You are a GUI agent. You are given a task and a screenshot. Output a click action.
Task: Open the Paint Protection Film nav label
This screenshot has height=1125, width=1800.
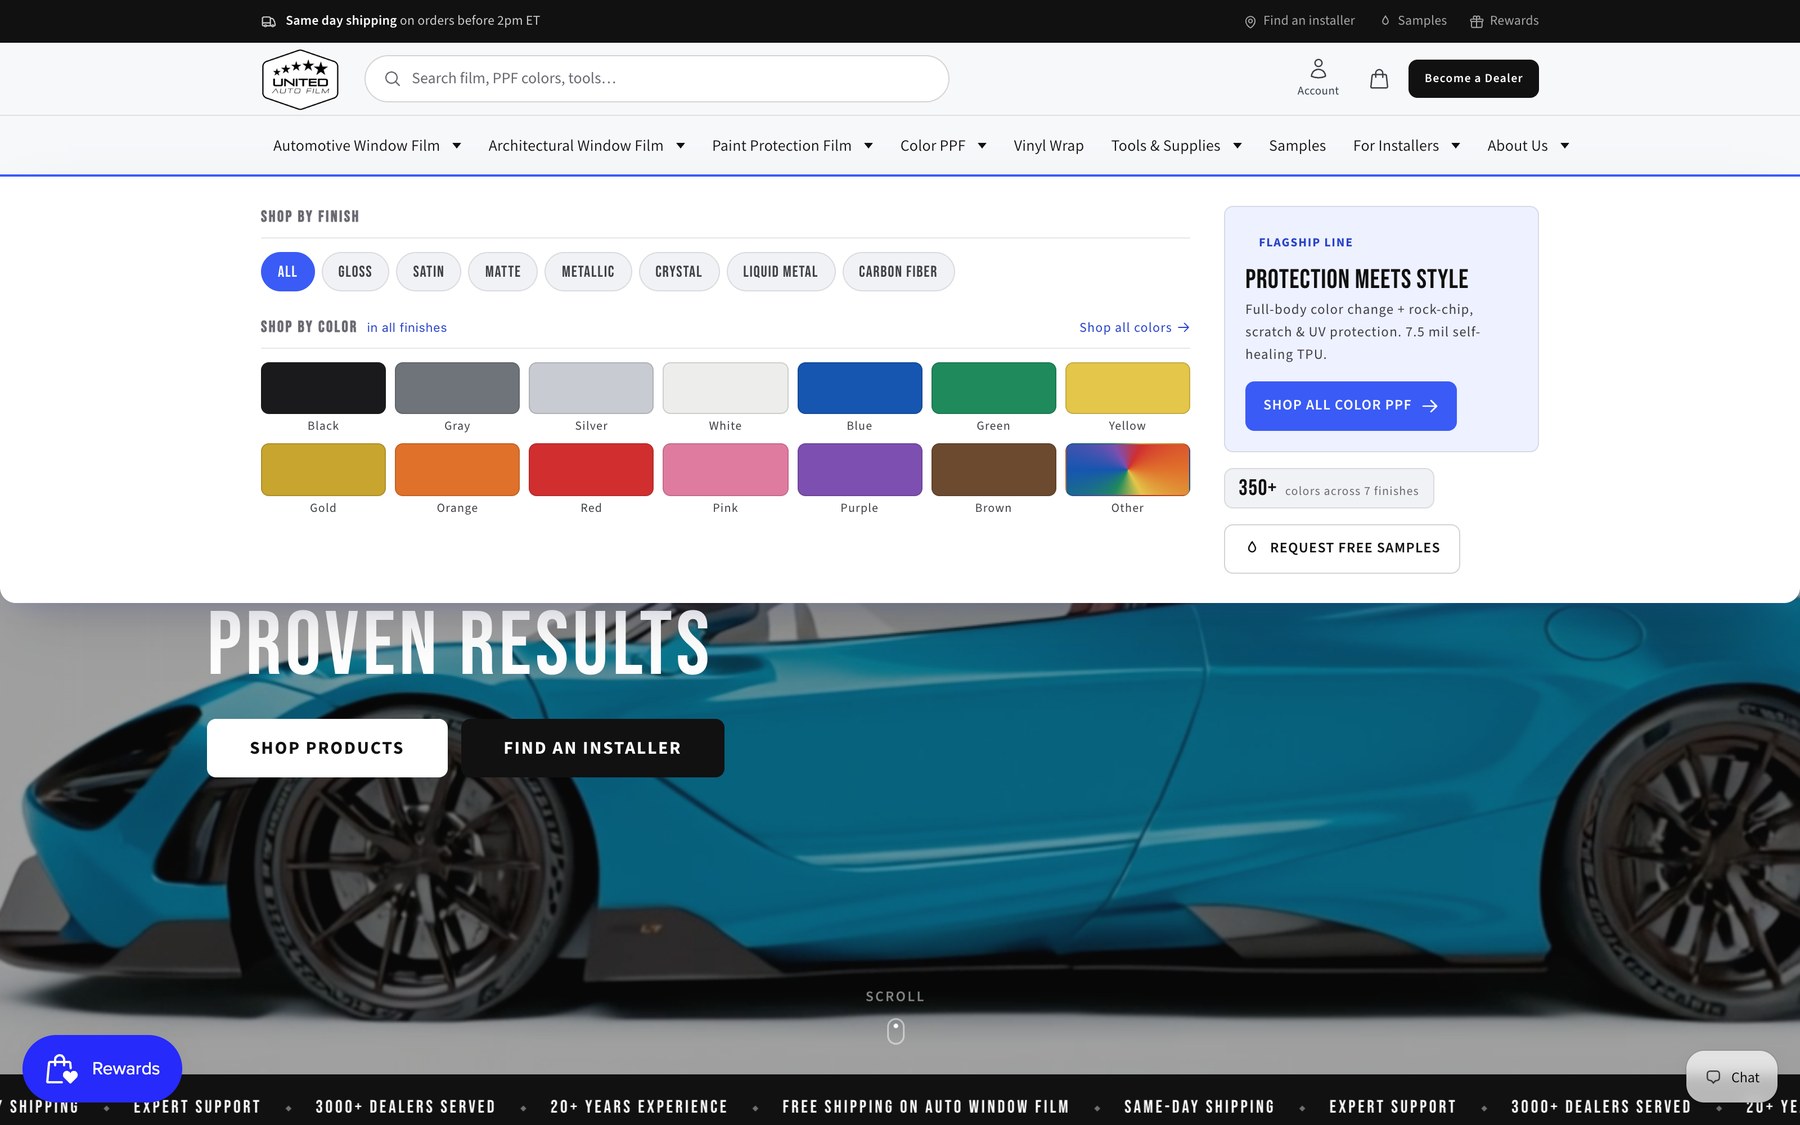(x=782, y=146)
